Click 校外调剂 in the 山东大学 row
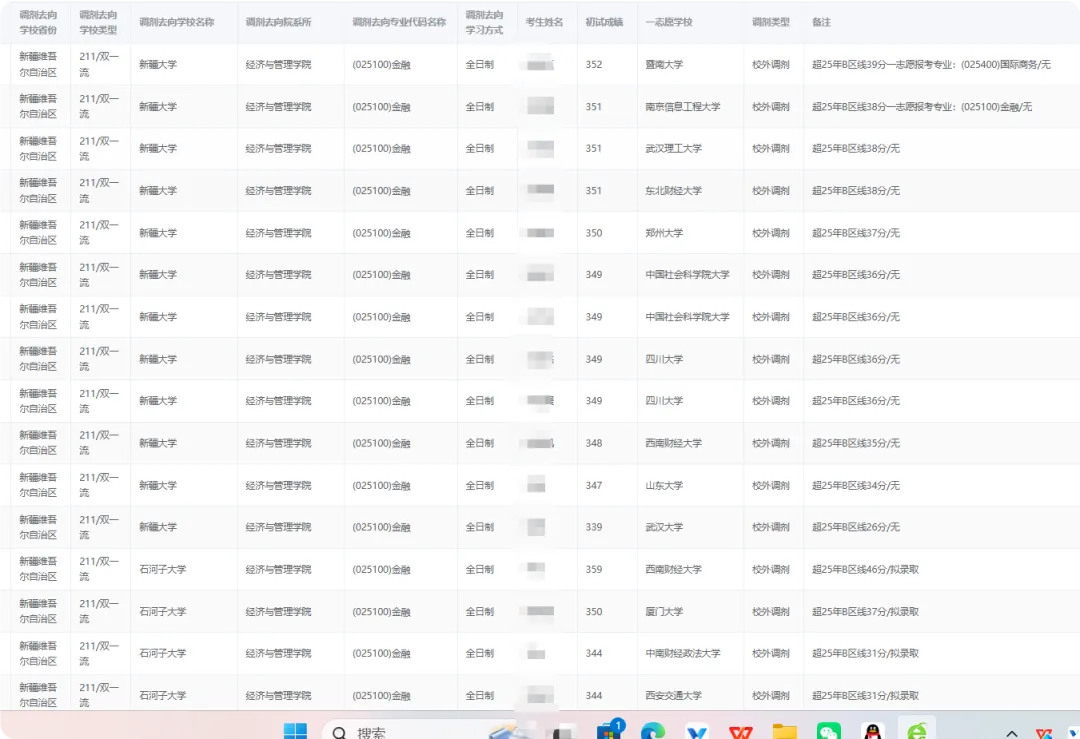 tap(771, 486)
